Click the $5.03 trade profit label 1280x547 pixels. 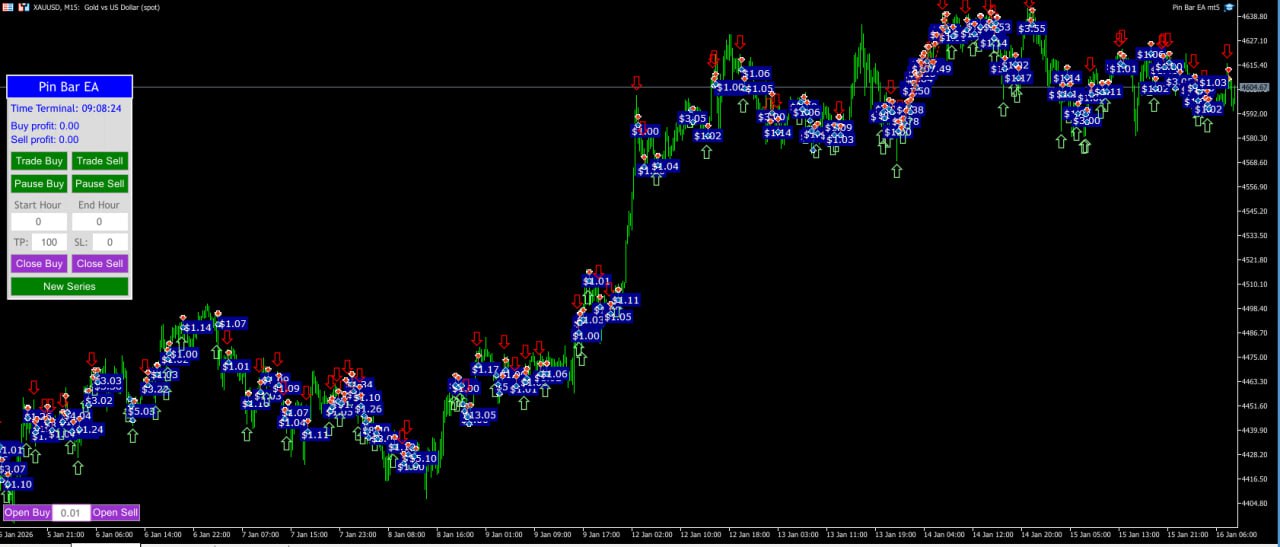coord(141,411)
